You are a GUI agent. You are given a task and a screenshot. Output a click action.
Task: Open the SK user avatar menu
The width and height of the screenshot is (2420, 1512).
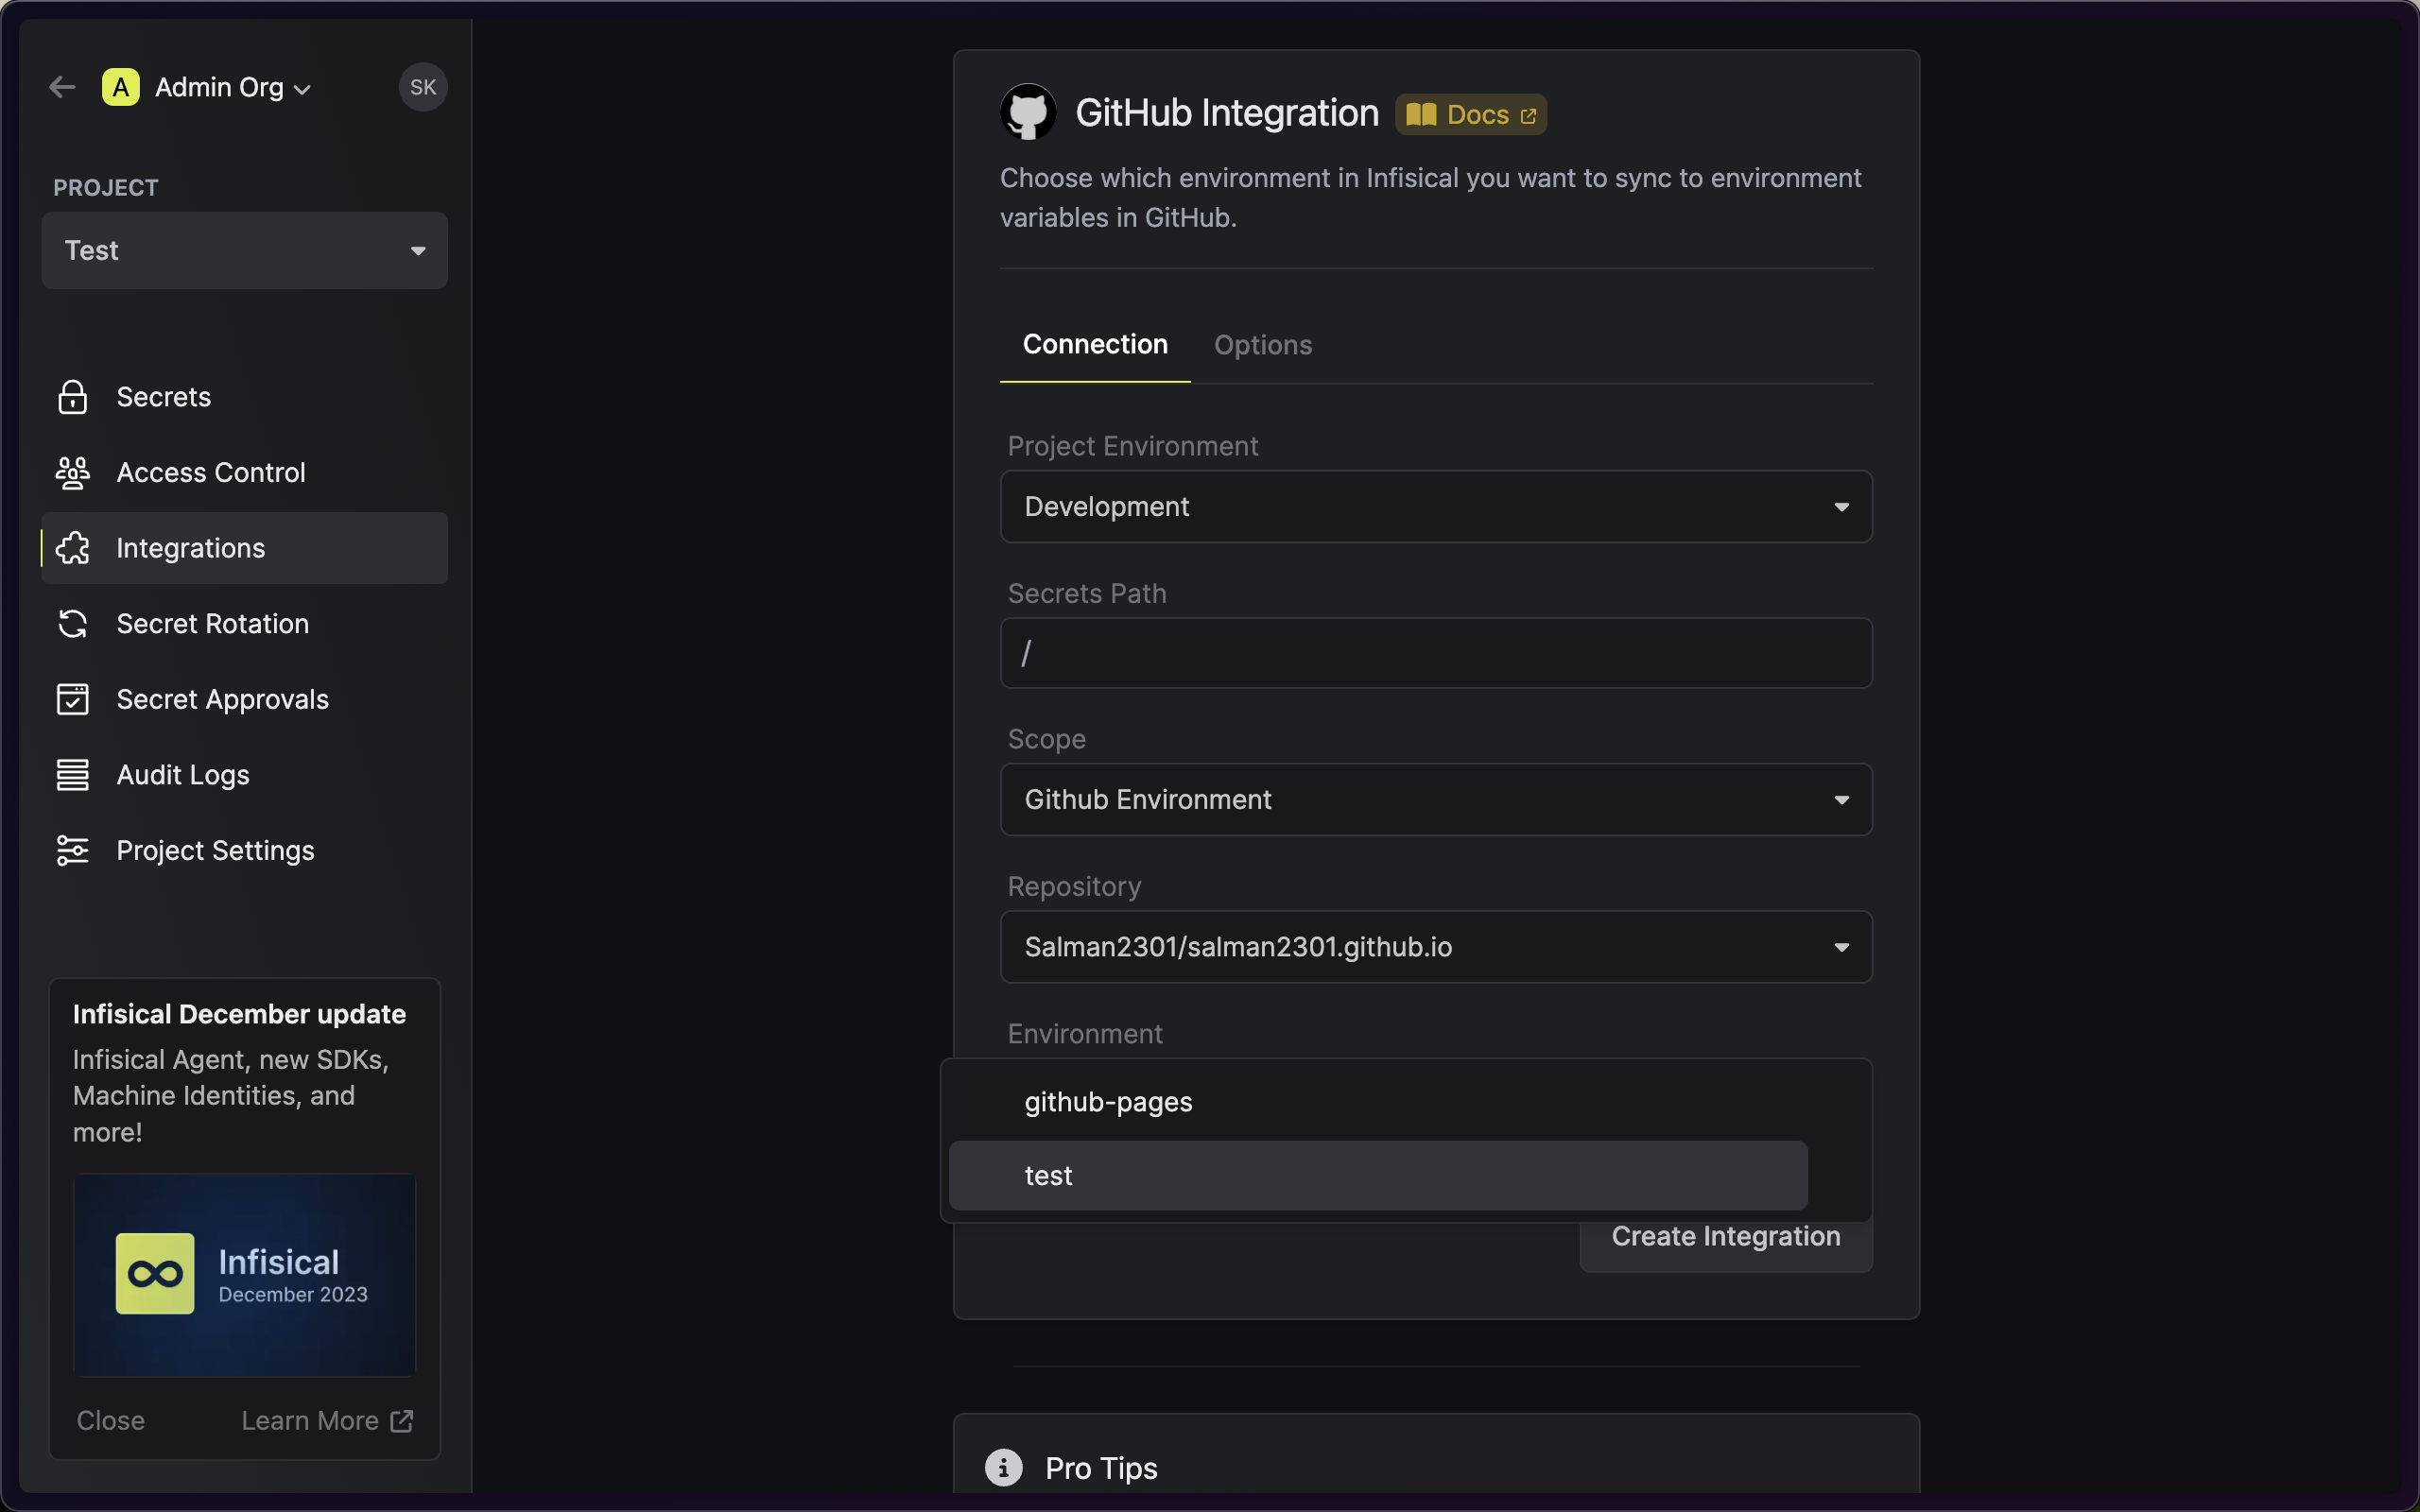tap(423, 88)
